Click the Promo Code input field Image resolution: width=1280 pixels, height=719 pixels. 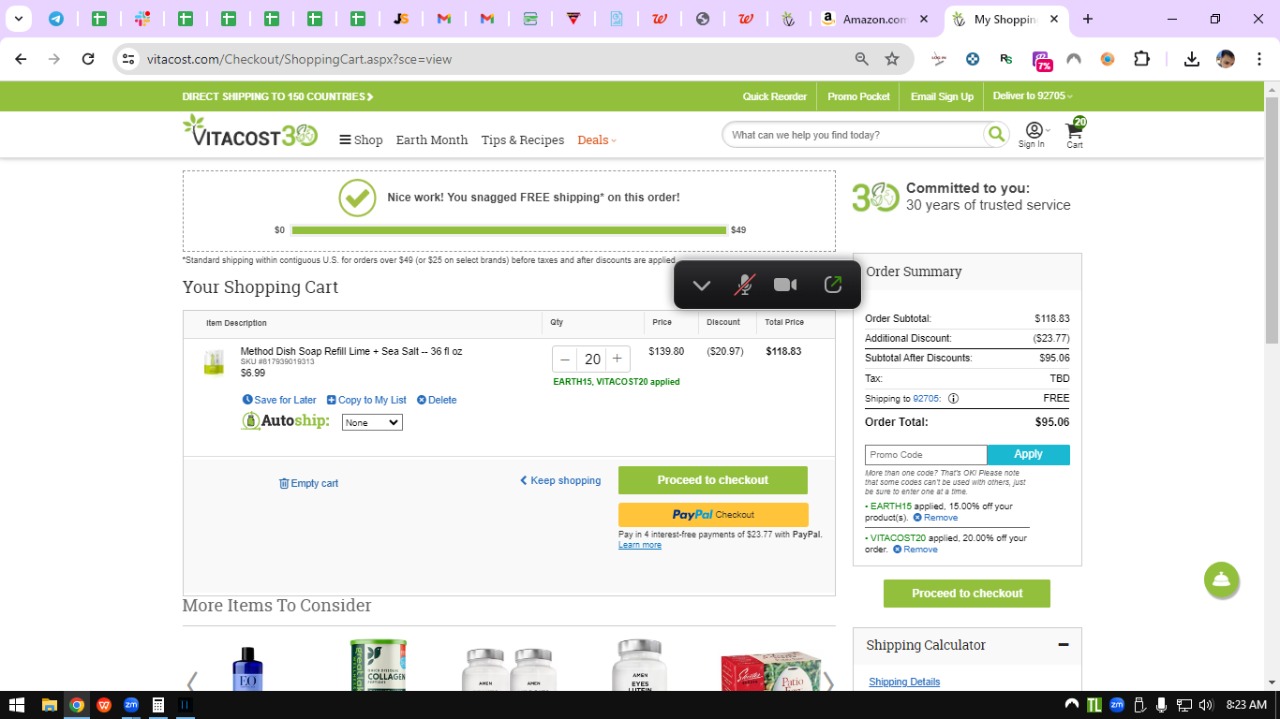coord(926,455)
